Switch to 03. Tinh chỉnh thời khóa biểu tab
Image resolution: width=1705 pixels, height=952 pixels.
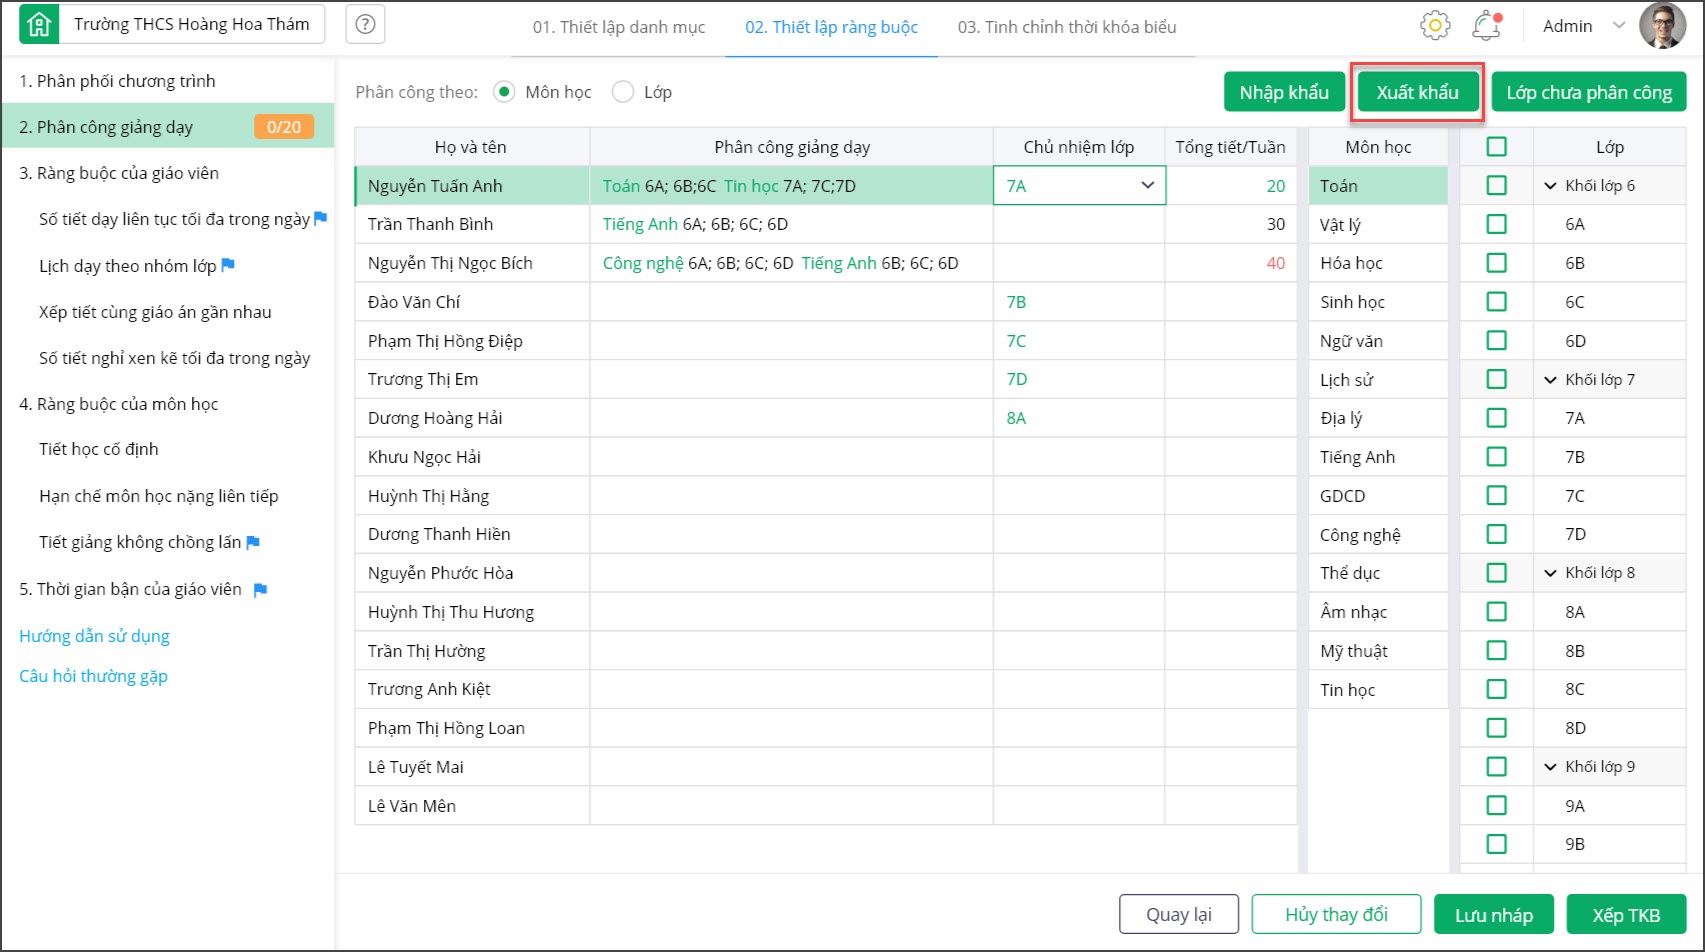[1066, 27]
